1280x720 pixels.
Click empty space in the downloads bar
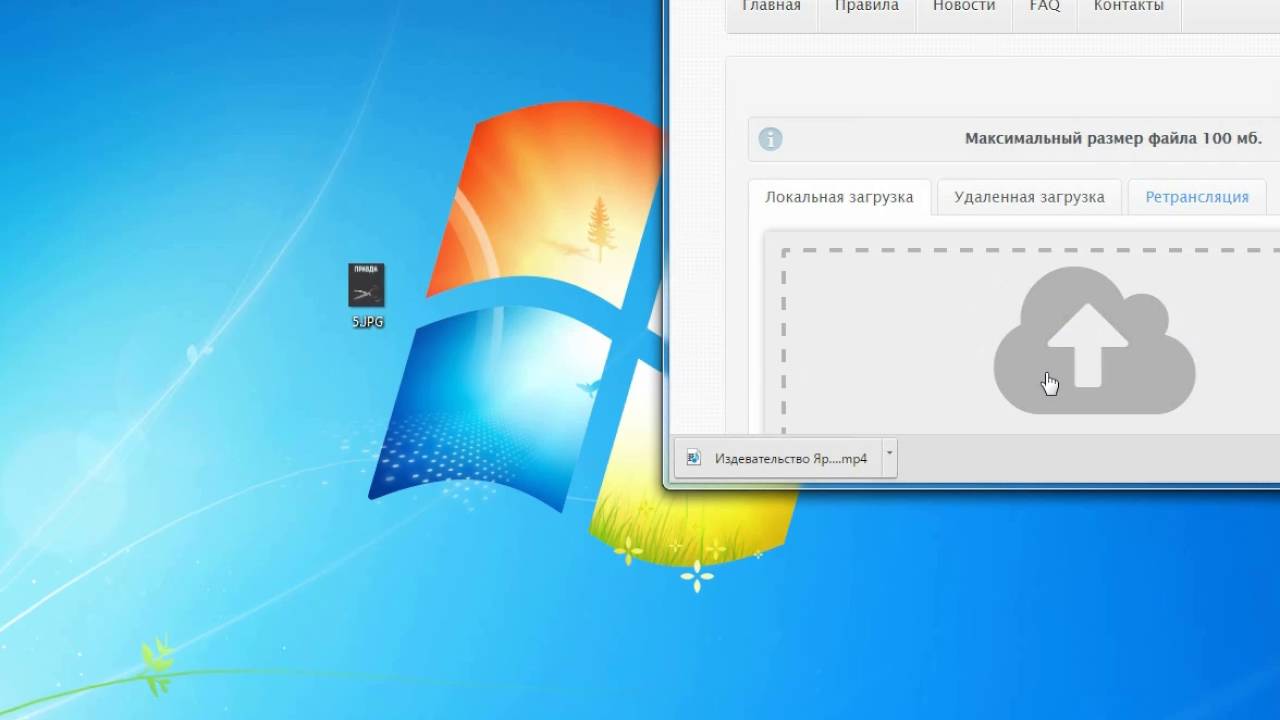point(1080,459)
